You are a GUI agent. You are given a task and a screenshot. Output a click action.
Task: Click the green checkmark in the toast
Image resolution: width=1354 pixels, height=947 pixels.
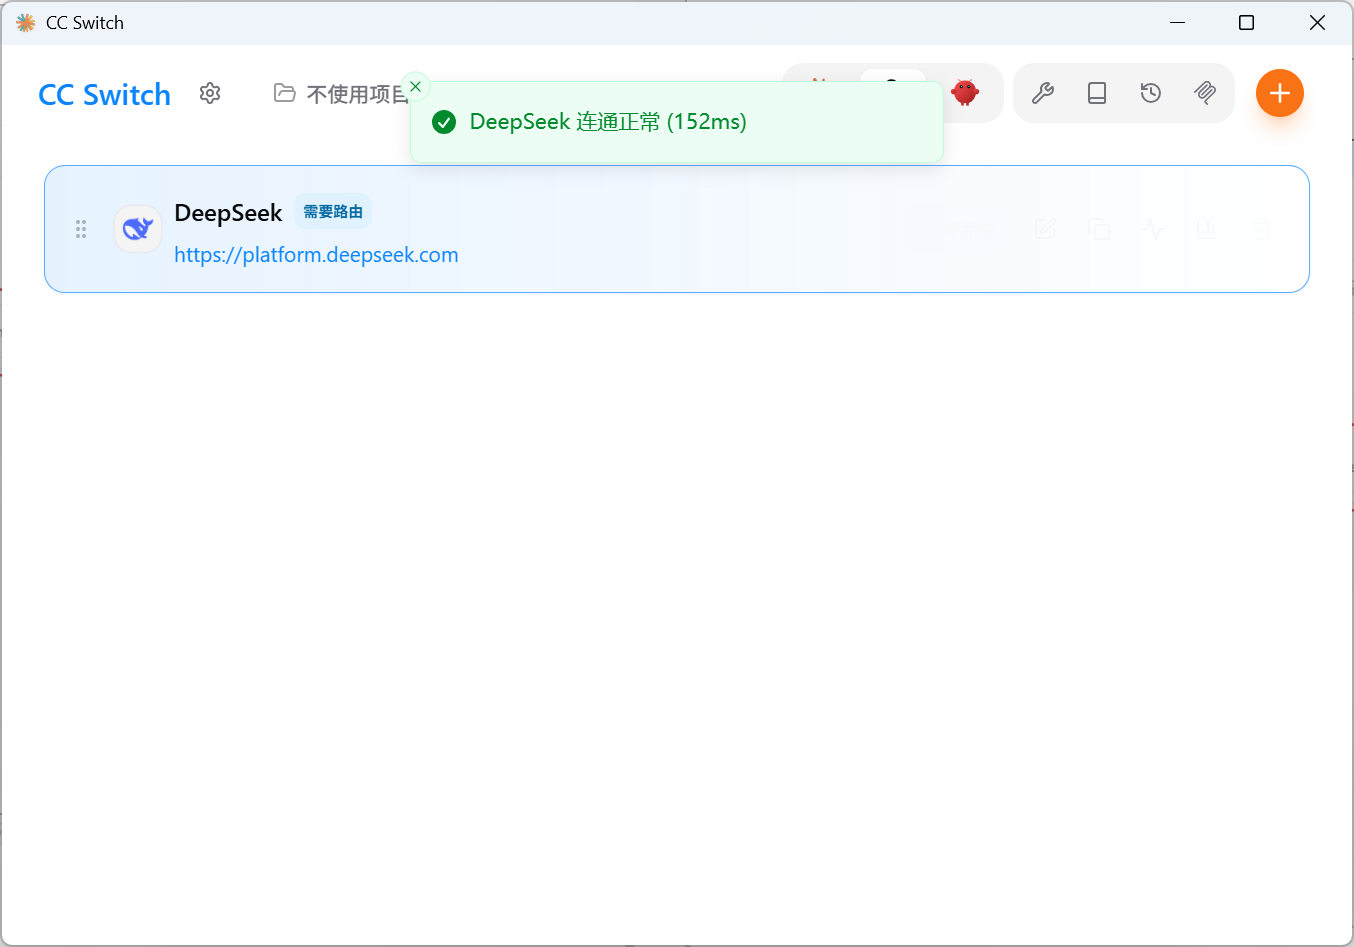click(444, 122)
